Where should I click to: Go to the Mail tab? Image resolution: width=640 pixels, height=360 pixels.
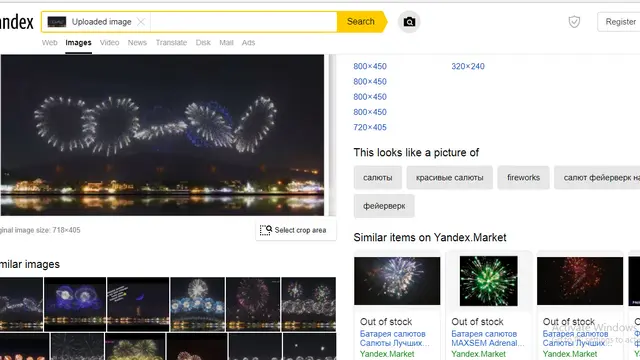tap(226, 42)
